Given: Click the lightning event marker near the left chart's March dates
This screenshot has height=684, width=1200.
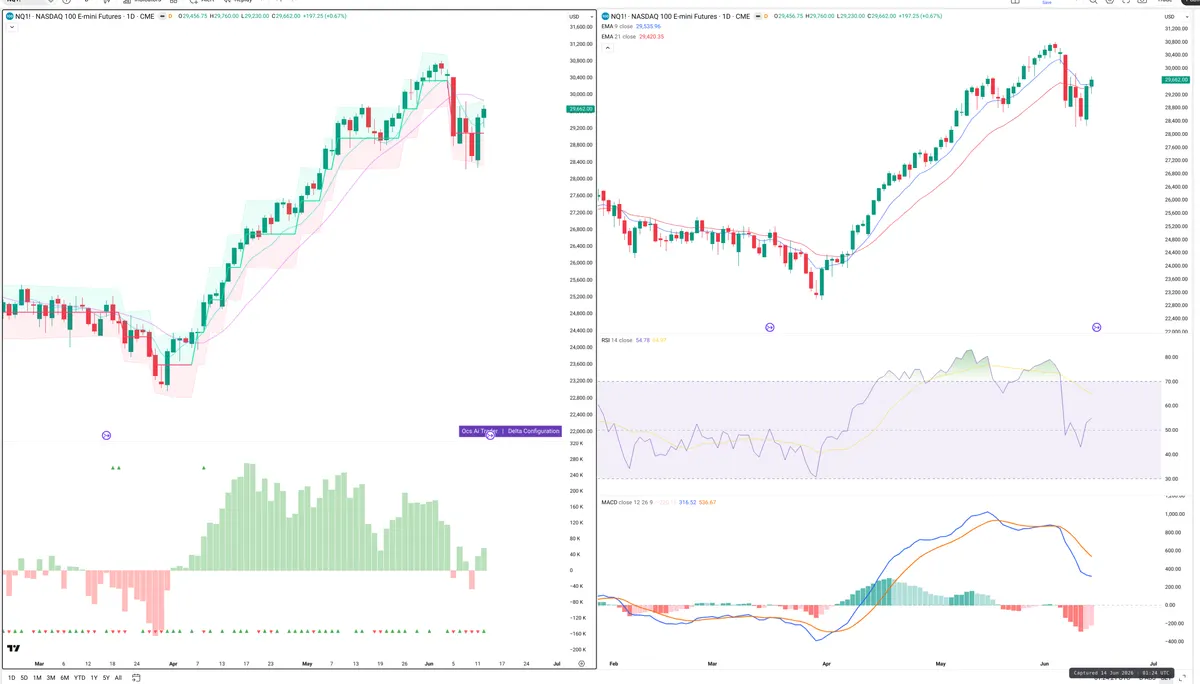Looking at the screenshot, I should coord(106,435).
